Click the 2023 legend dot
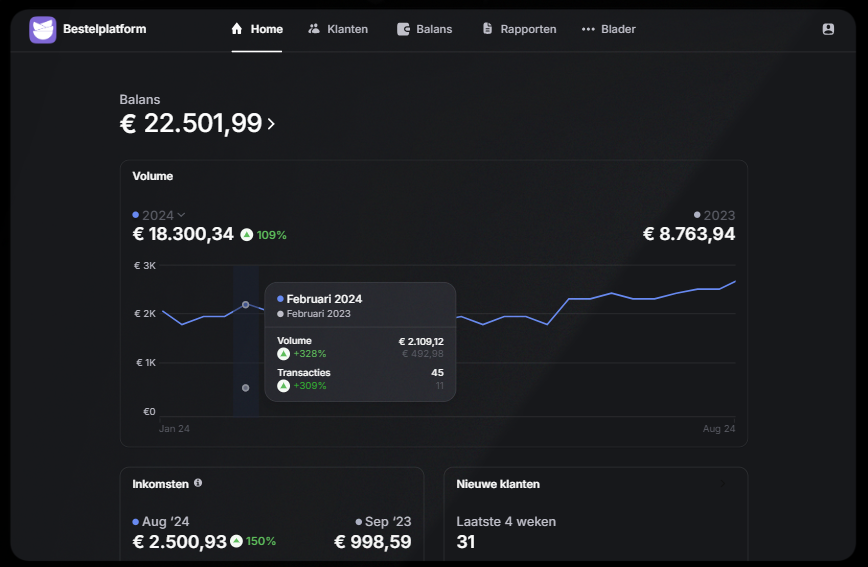Image resolution: width=868 pixels, height=567 pixels. click(x=697, y=215)
